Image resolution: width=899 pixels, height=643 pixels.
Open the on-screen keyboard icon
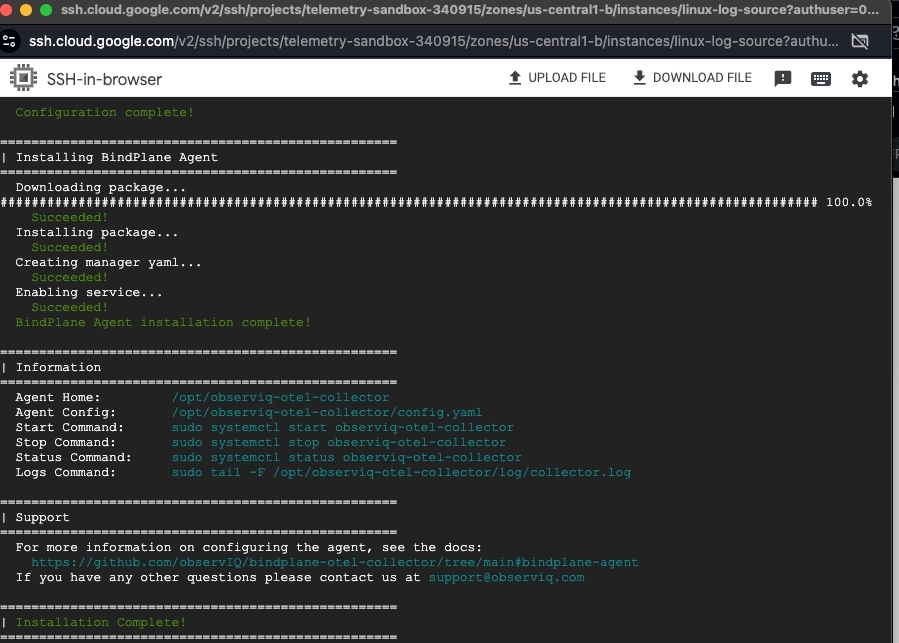click(x=821, y=78)
